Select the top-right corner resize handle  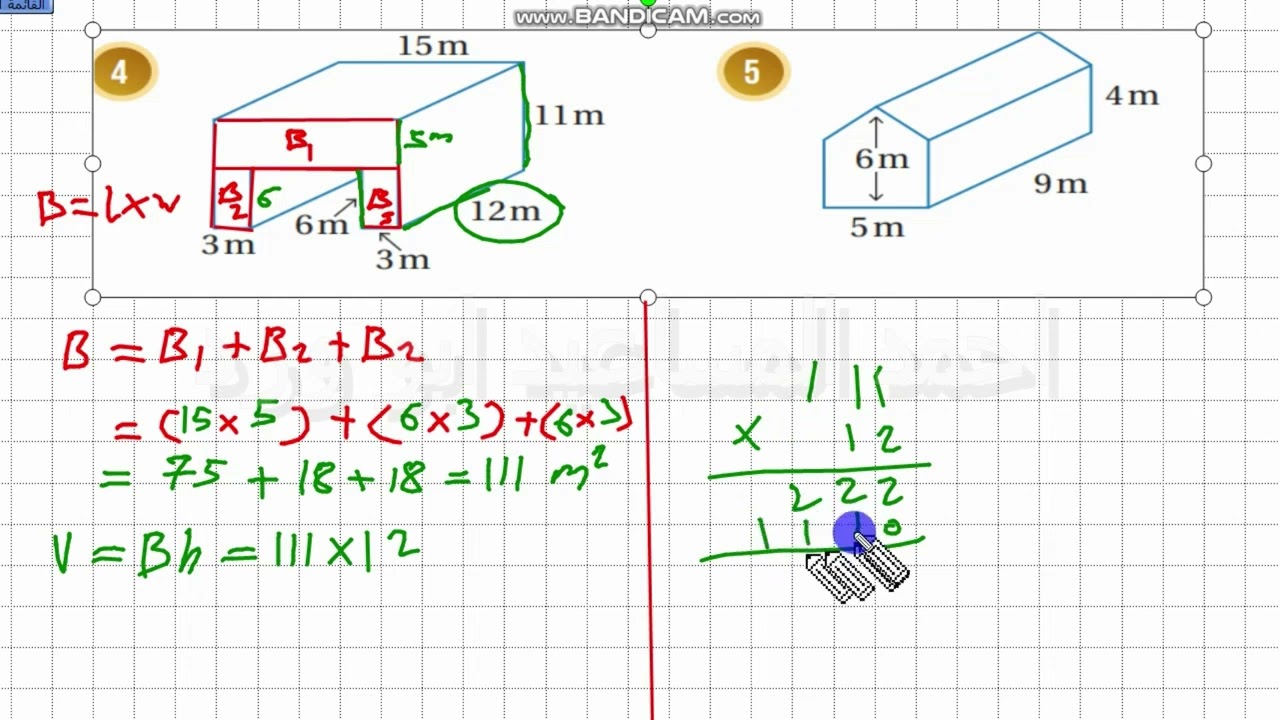pyautogui.click(x=1203, y=30)
